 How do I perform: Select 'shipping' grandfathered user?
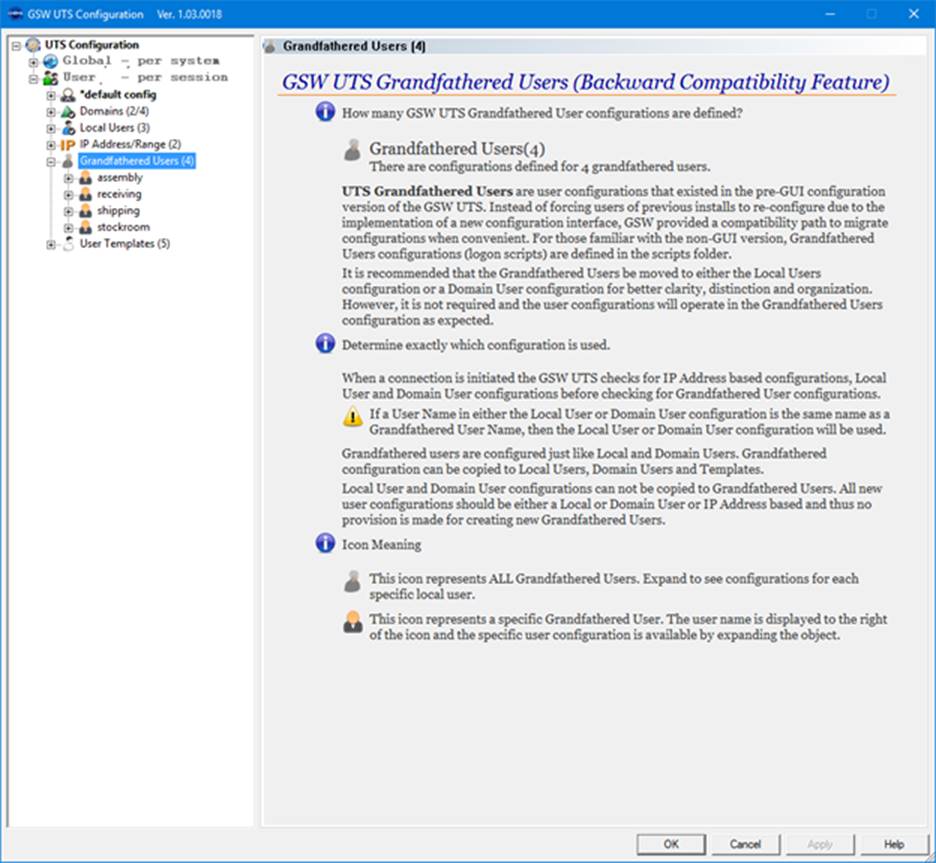tap(118, 210)
